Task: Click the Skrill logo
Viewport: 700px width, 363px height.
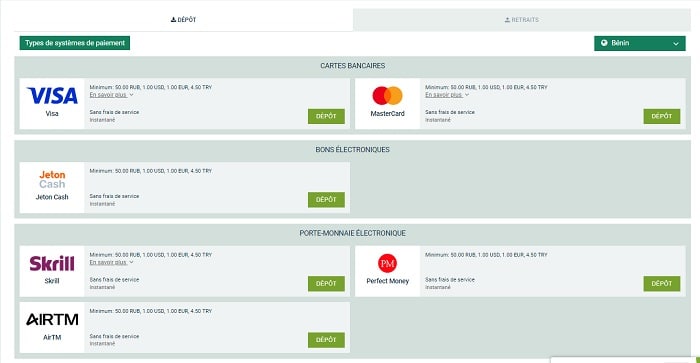Action: point(52,263)
